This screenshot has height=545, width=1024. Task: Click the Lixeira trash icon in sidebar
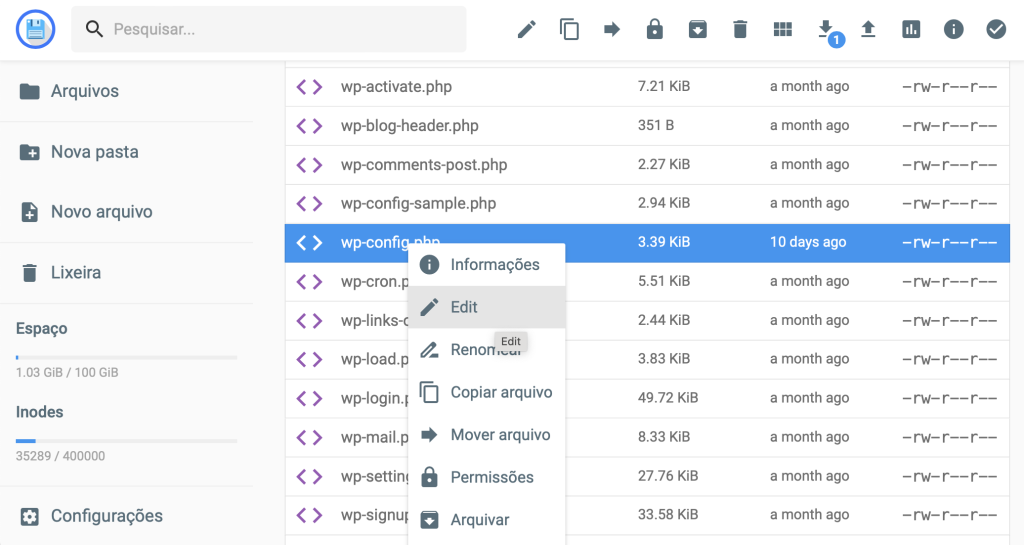tap(29, 273)
